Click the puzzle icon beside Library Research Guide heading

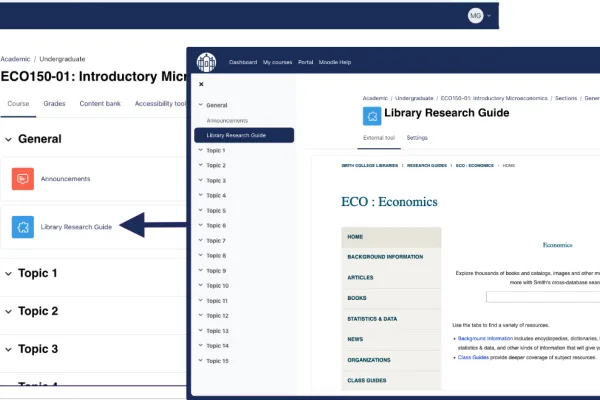[372, 116]
